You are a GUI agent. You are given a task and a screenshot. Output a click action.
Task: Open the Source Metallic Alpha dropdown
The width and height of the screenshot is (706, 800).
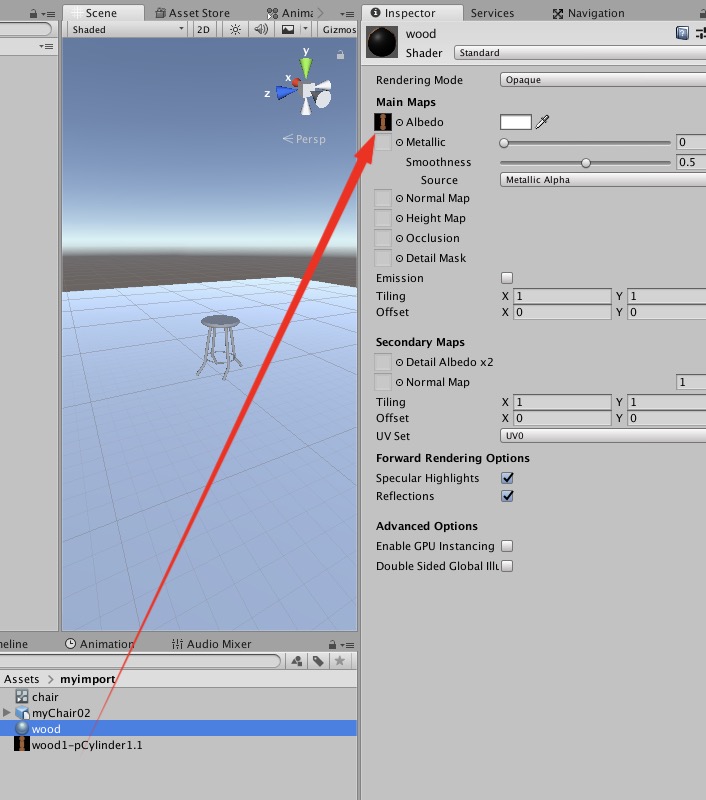[603, 180]
